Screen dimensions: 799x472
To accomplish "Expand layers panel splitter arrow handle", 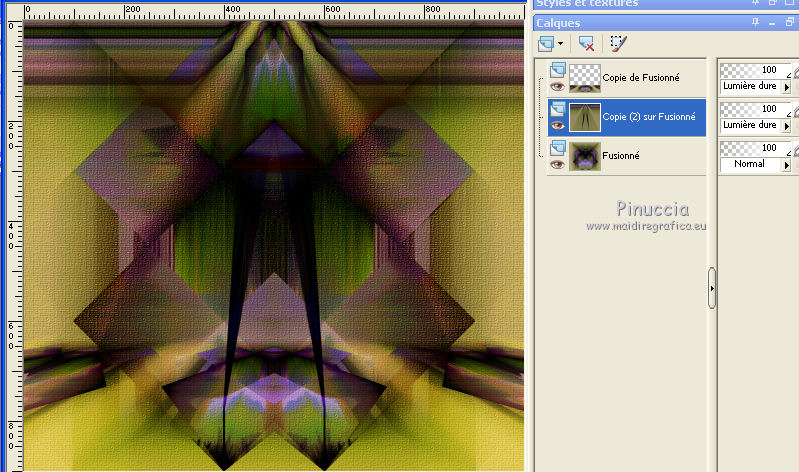I will click(x=712, y=288).
